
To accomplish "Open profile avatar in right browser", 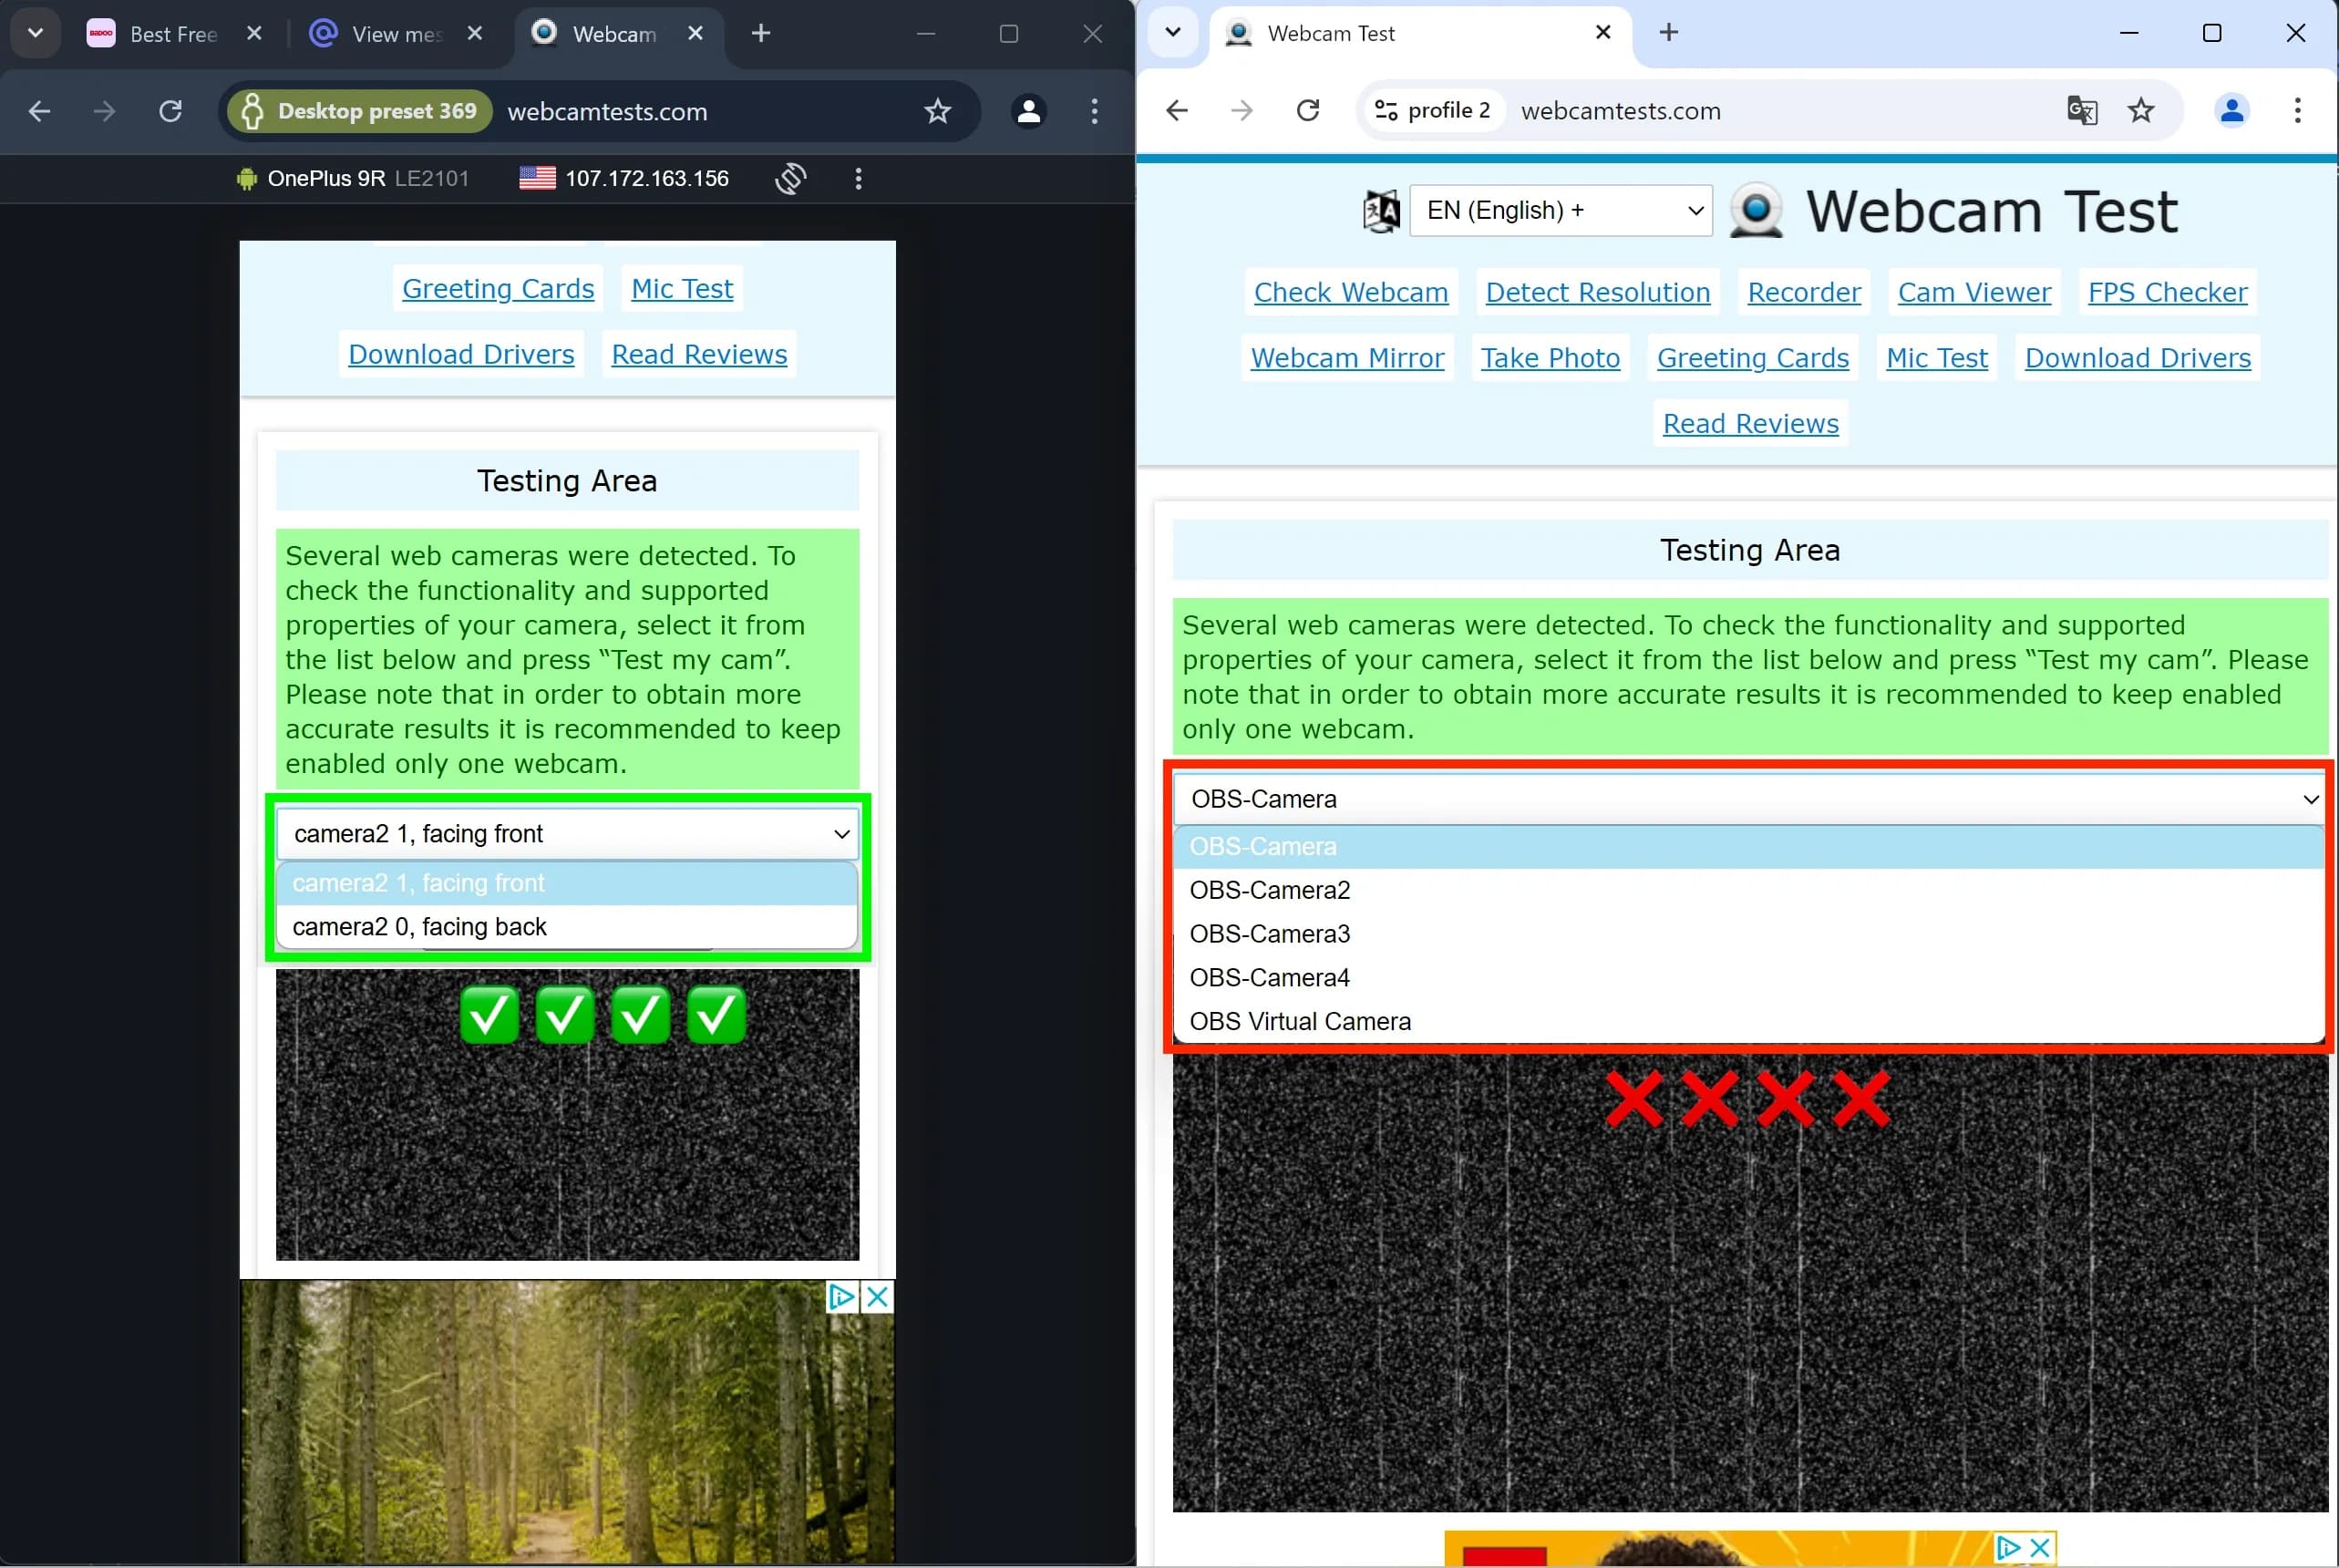I will tap(2231, 110).
